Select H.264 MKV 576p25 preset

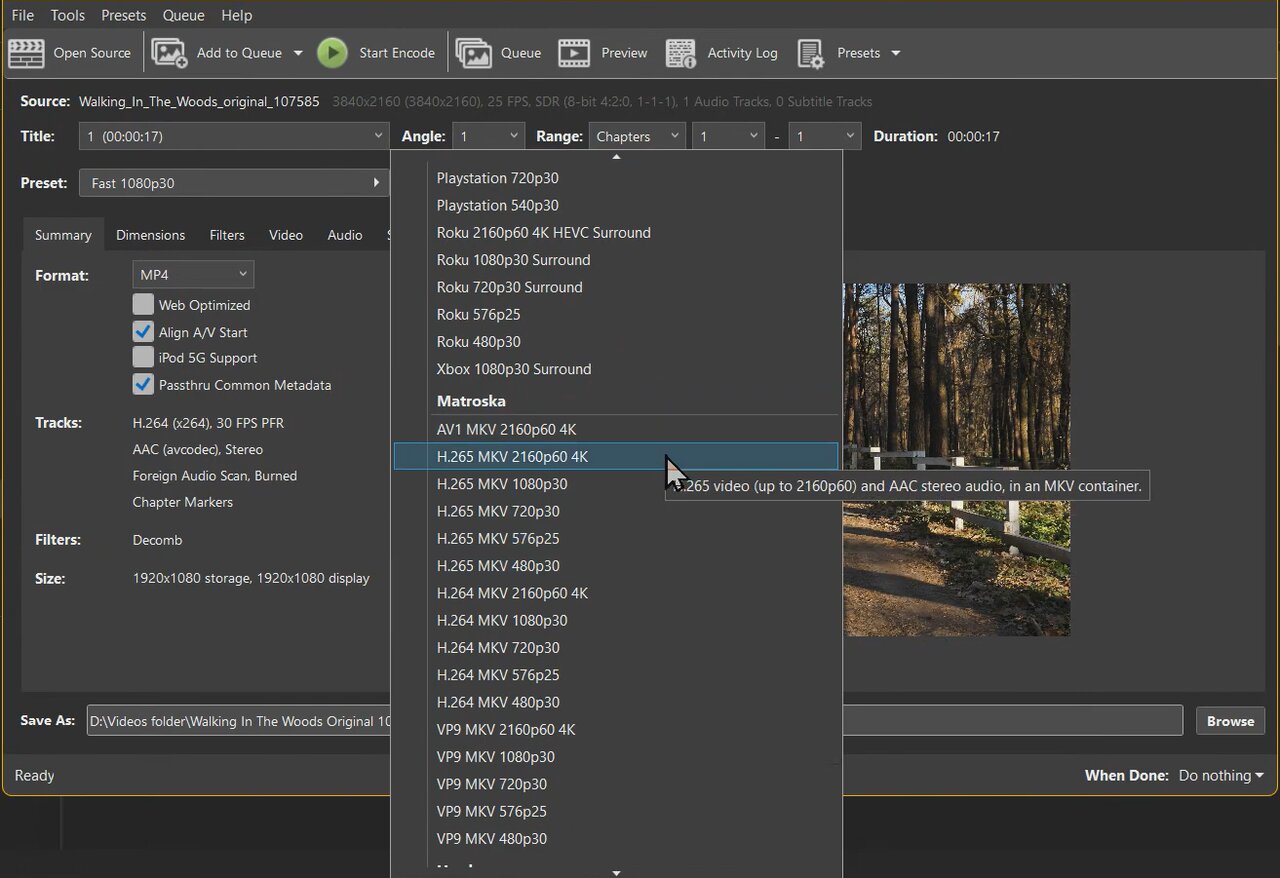click(x=616, y=675)
